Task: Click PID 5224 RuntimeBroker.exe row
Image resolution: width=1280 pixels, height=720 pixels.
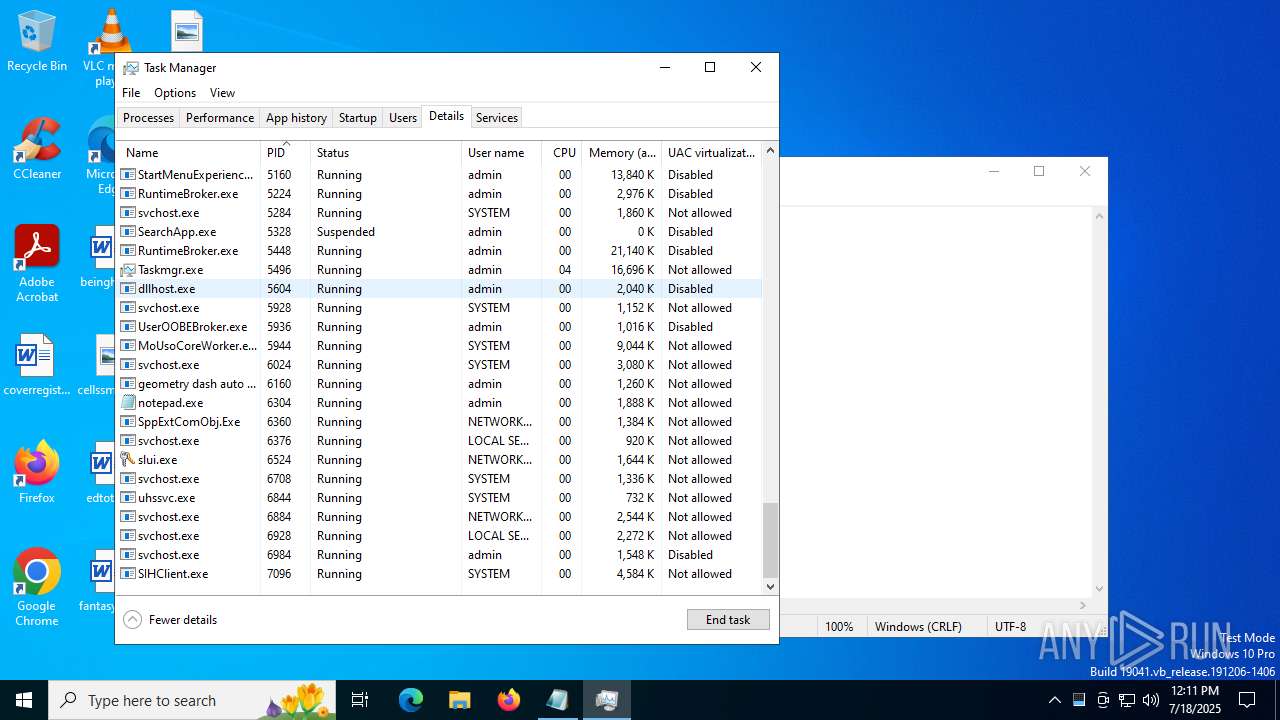Action: point(439,194)
